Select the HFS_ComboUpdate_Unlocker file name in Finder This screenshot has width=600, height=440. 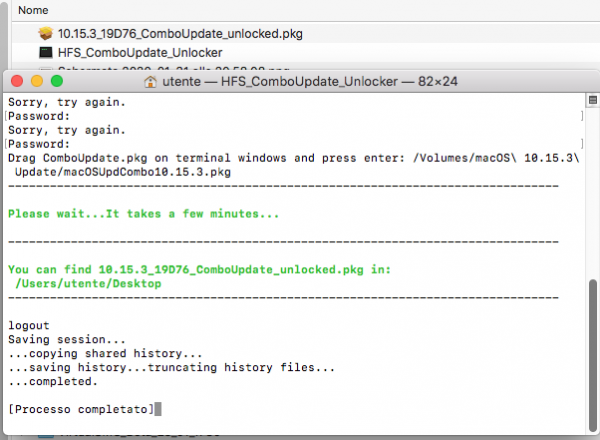click(x=140, y=52)
